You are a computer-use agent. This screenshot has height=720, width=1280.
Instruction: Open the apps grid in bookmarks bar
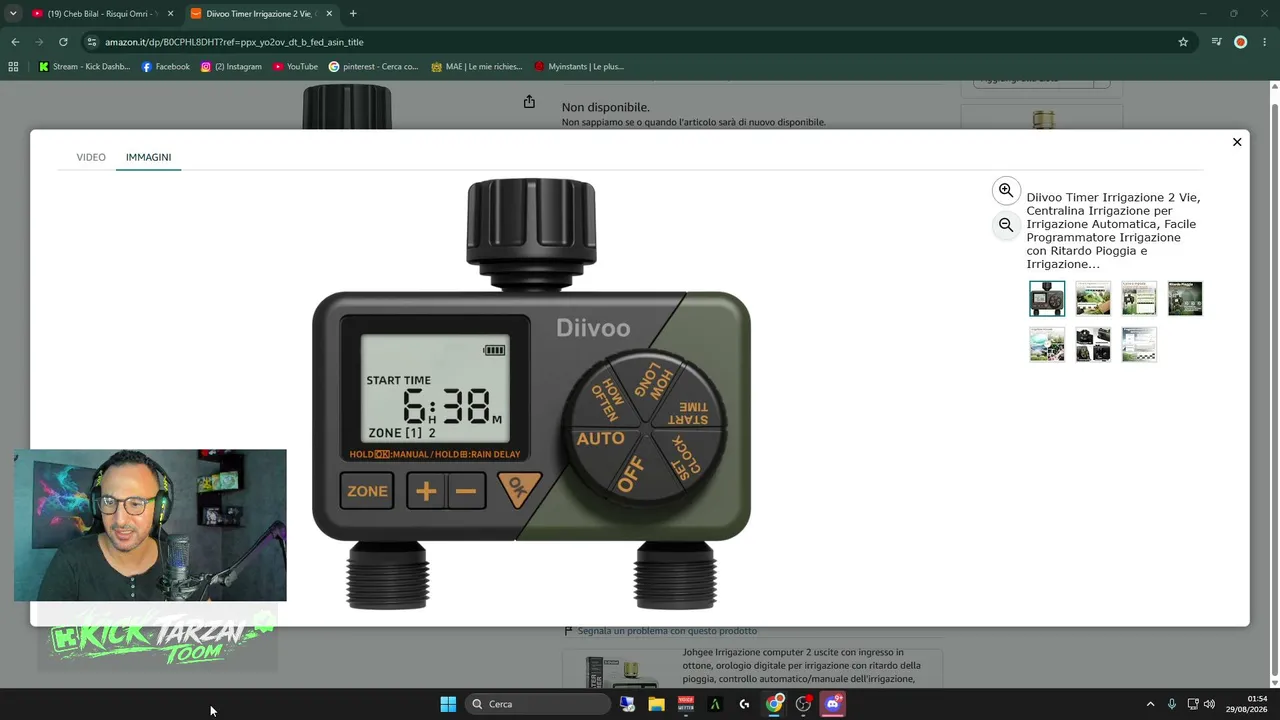click(x=13, y=67)
